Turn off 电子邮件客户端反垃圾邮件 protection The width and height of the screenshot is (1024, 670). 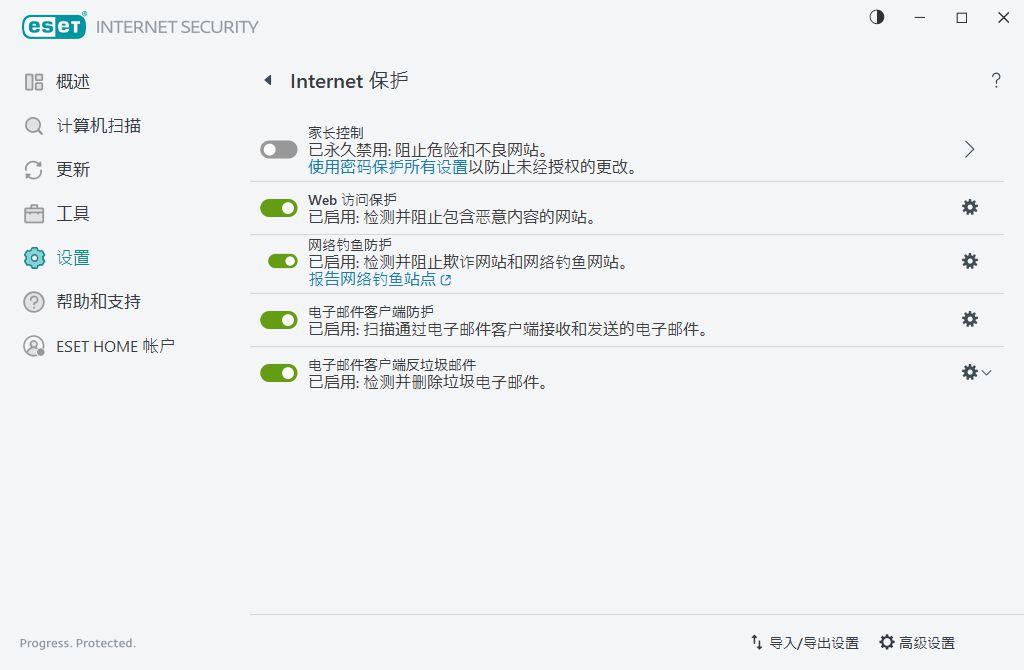pos(278,372)
